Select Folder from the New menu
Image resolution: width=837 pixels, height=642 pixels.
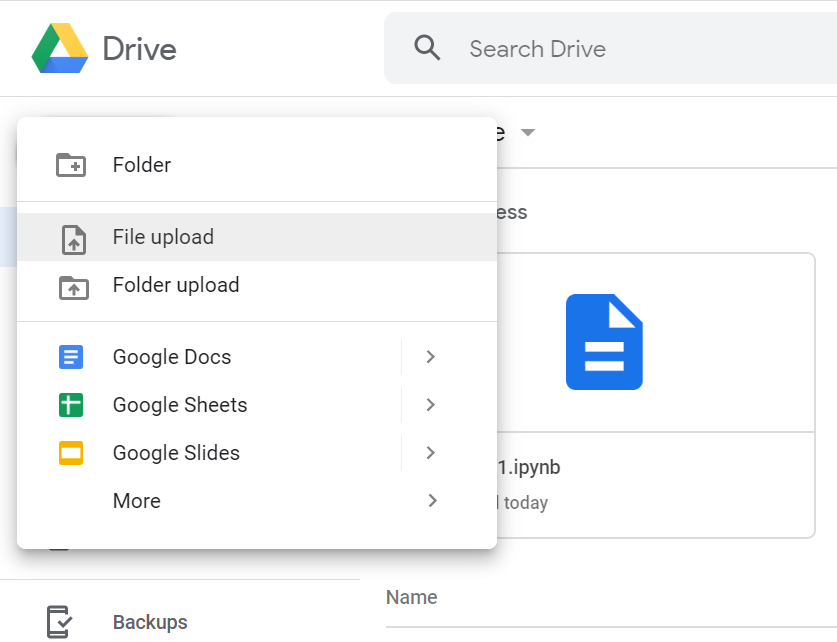tap(141, 164)
